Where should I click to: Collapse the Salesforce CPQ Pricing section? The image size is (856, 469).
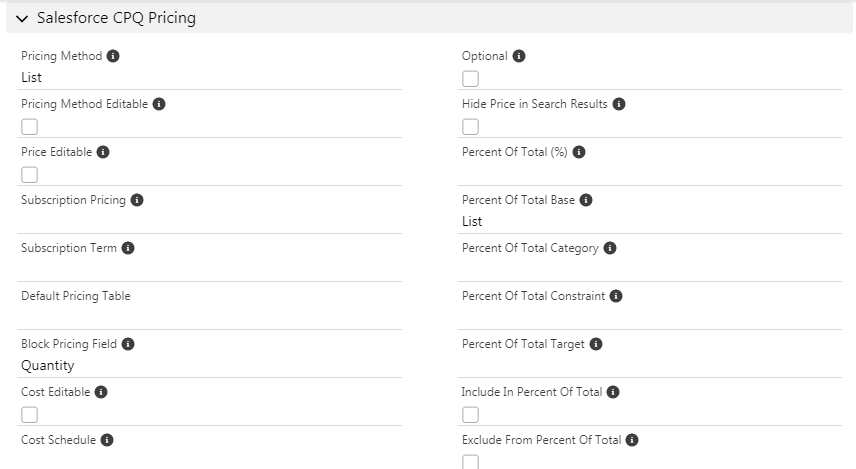[22, 18]
